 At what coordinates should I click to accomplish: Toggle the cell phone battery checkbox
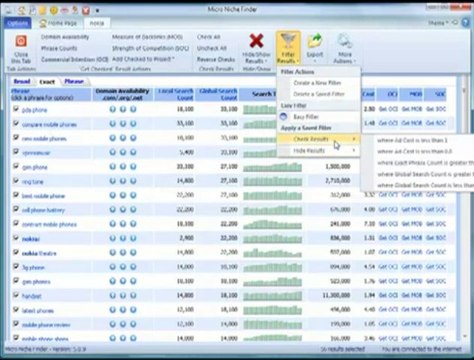[x=16, y=209]
